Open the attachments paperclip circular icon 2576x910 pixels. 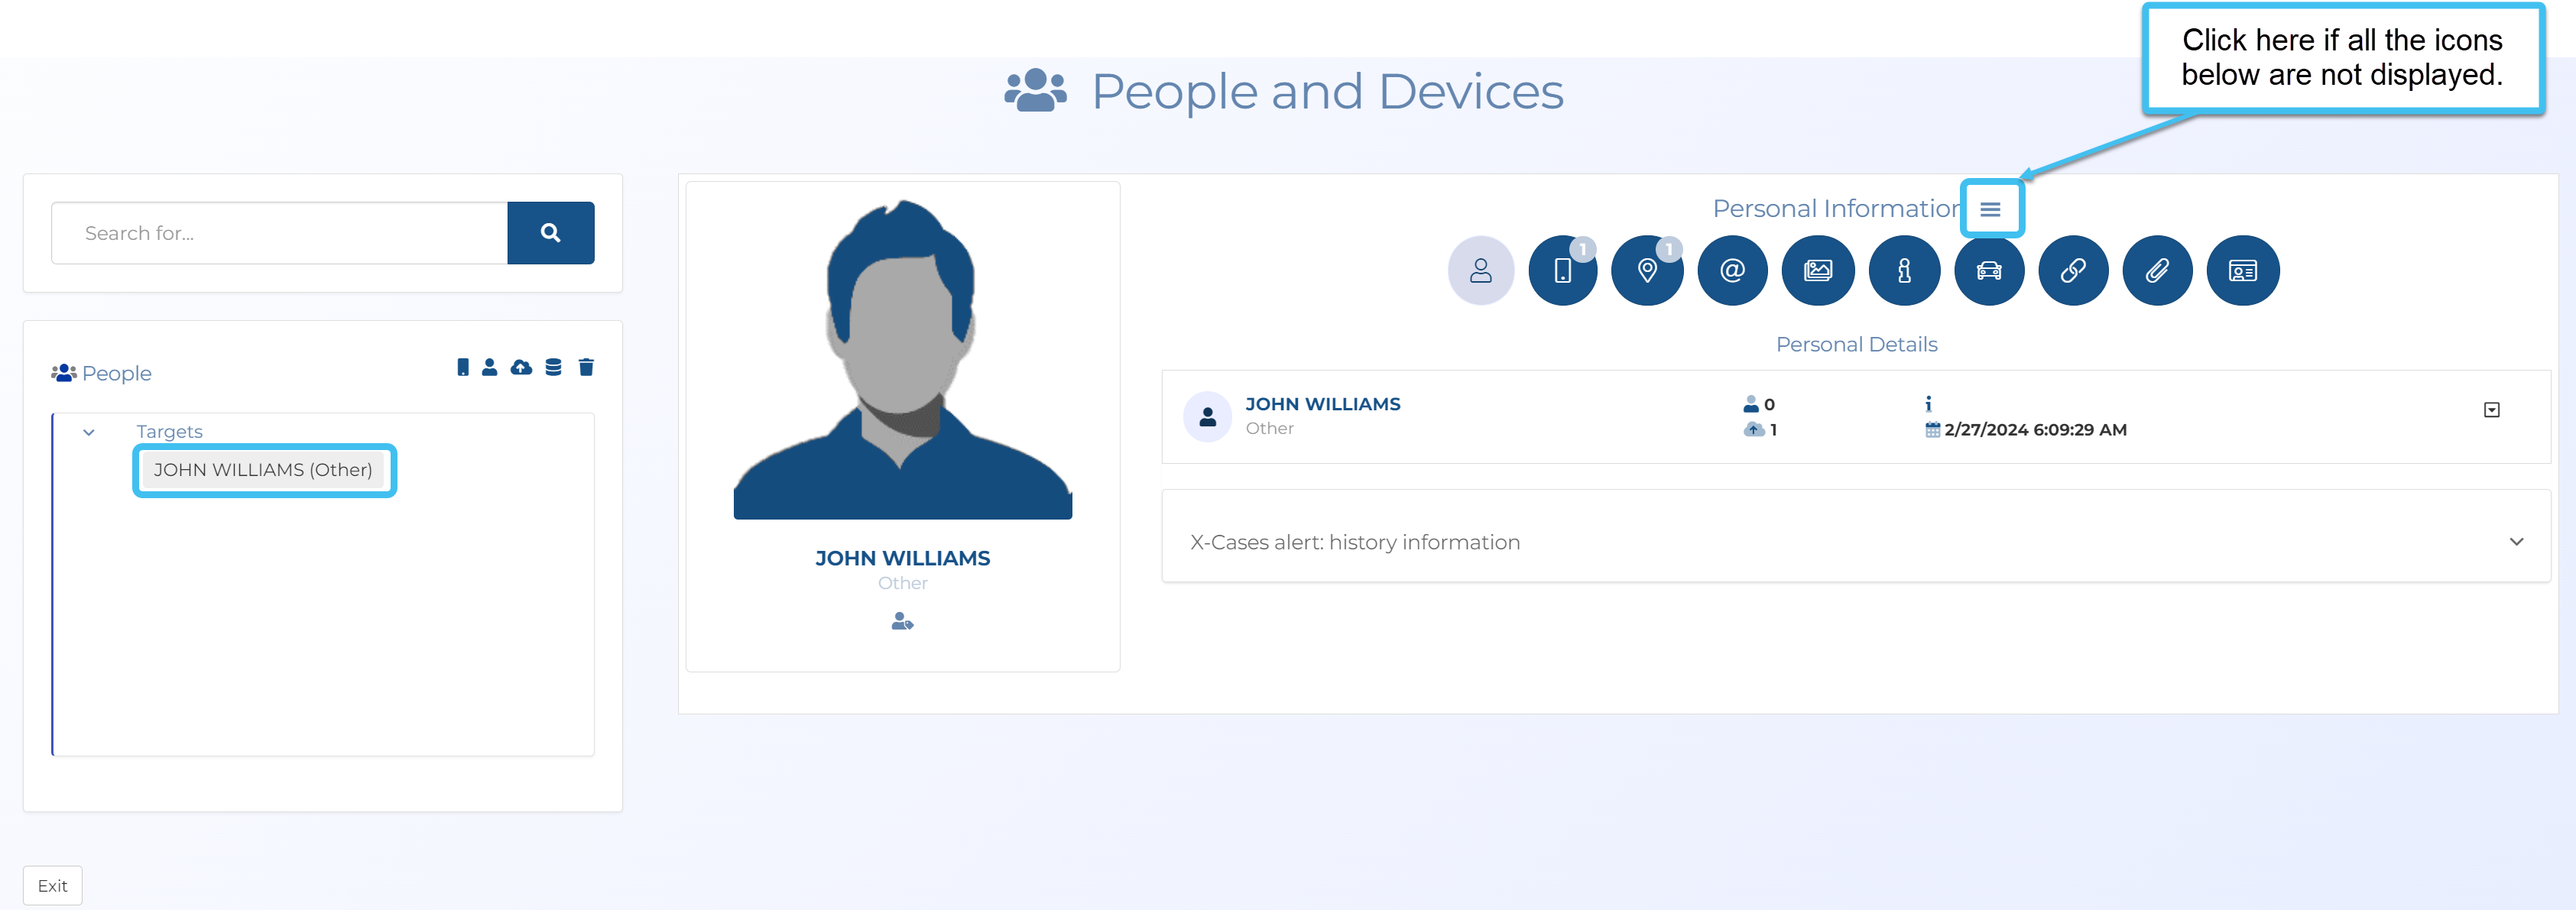2157,271
